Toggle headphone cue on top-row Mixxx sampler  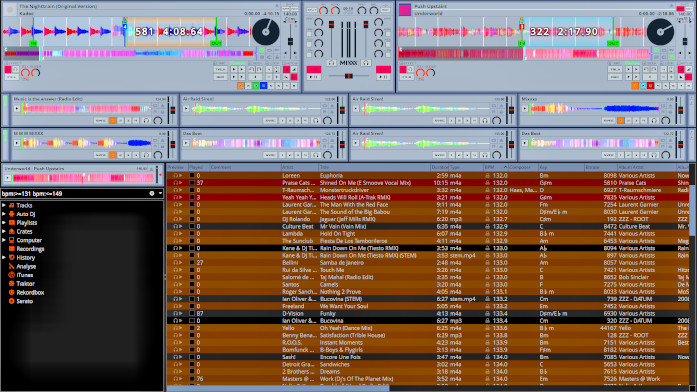click(x=653, y=120)
